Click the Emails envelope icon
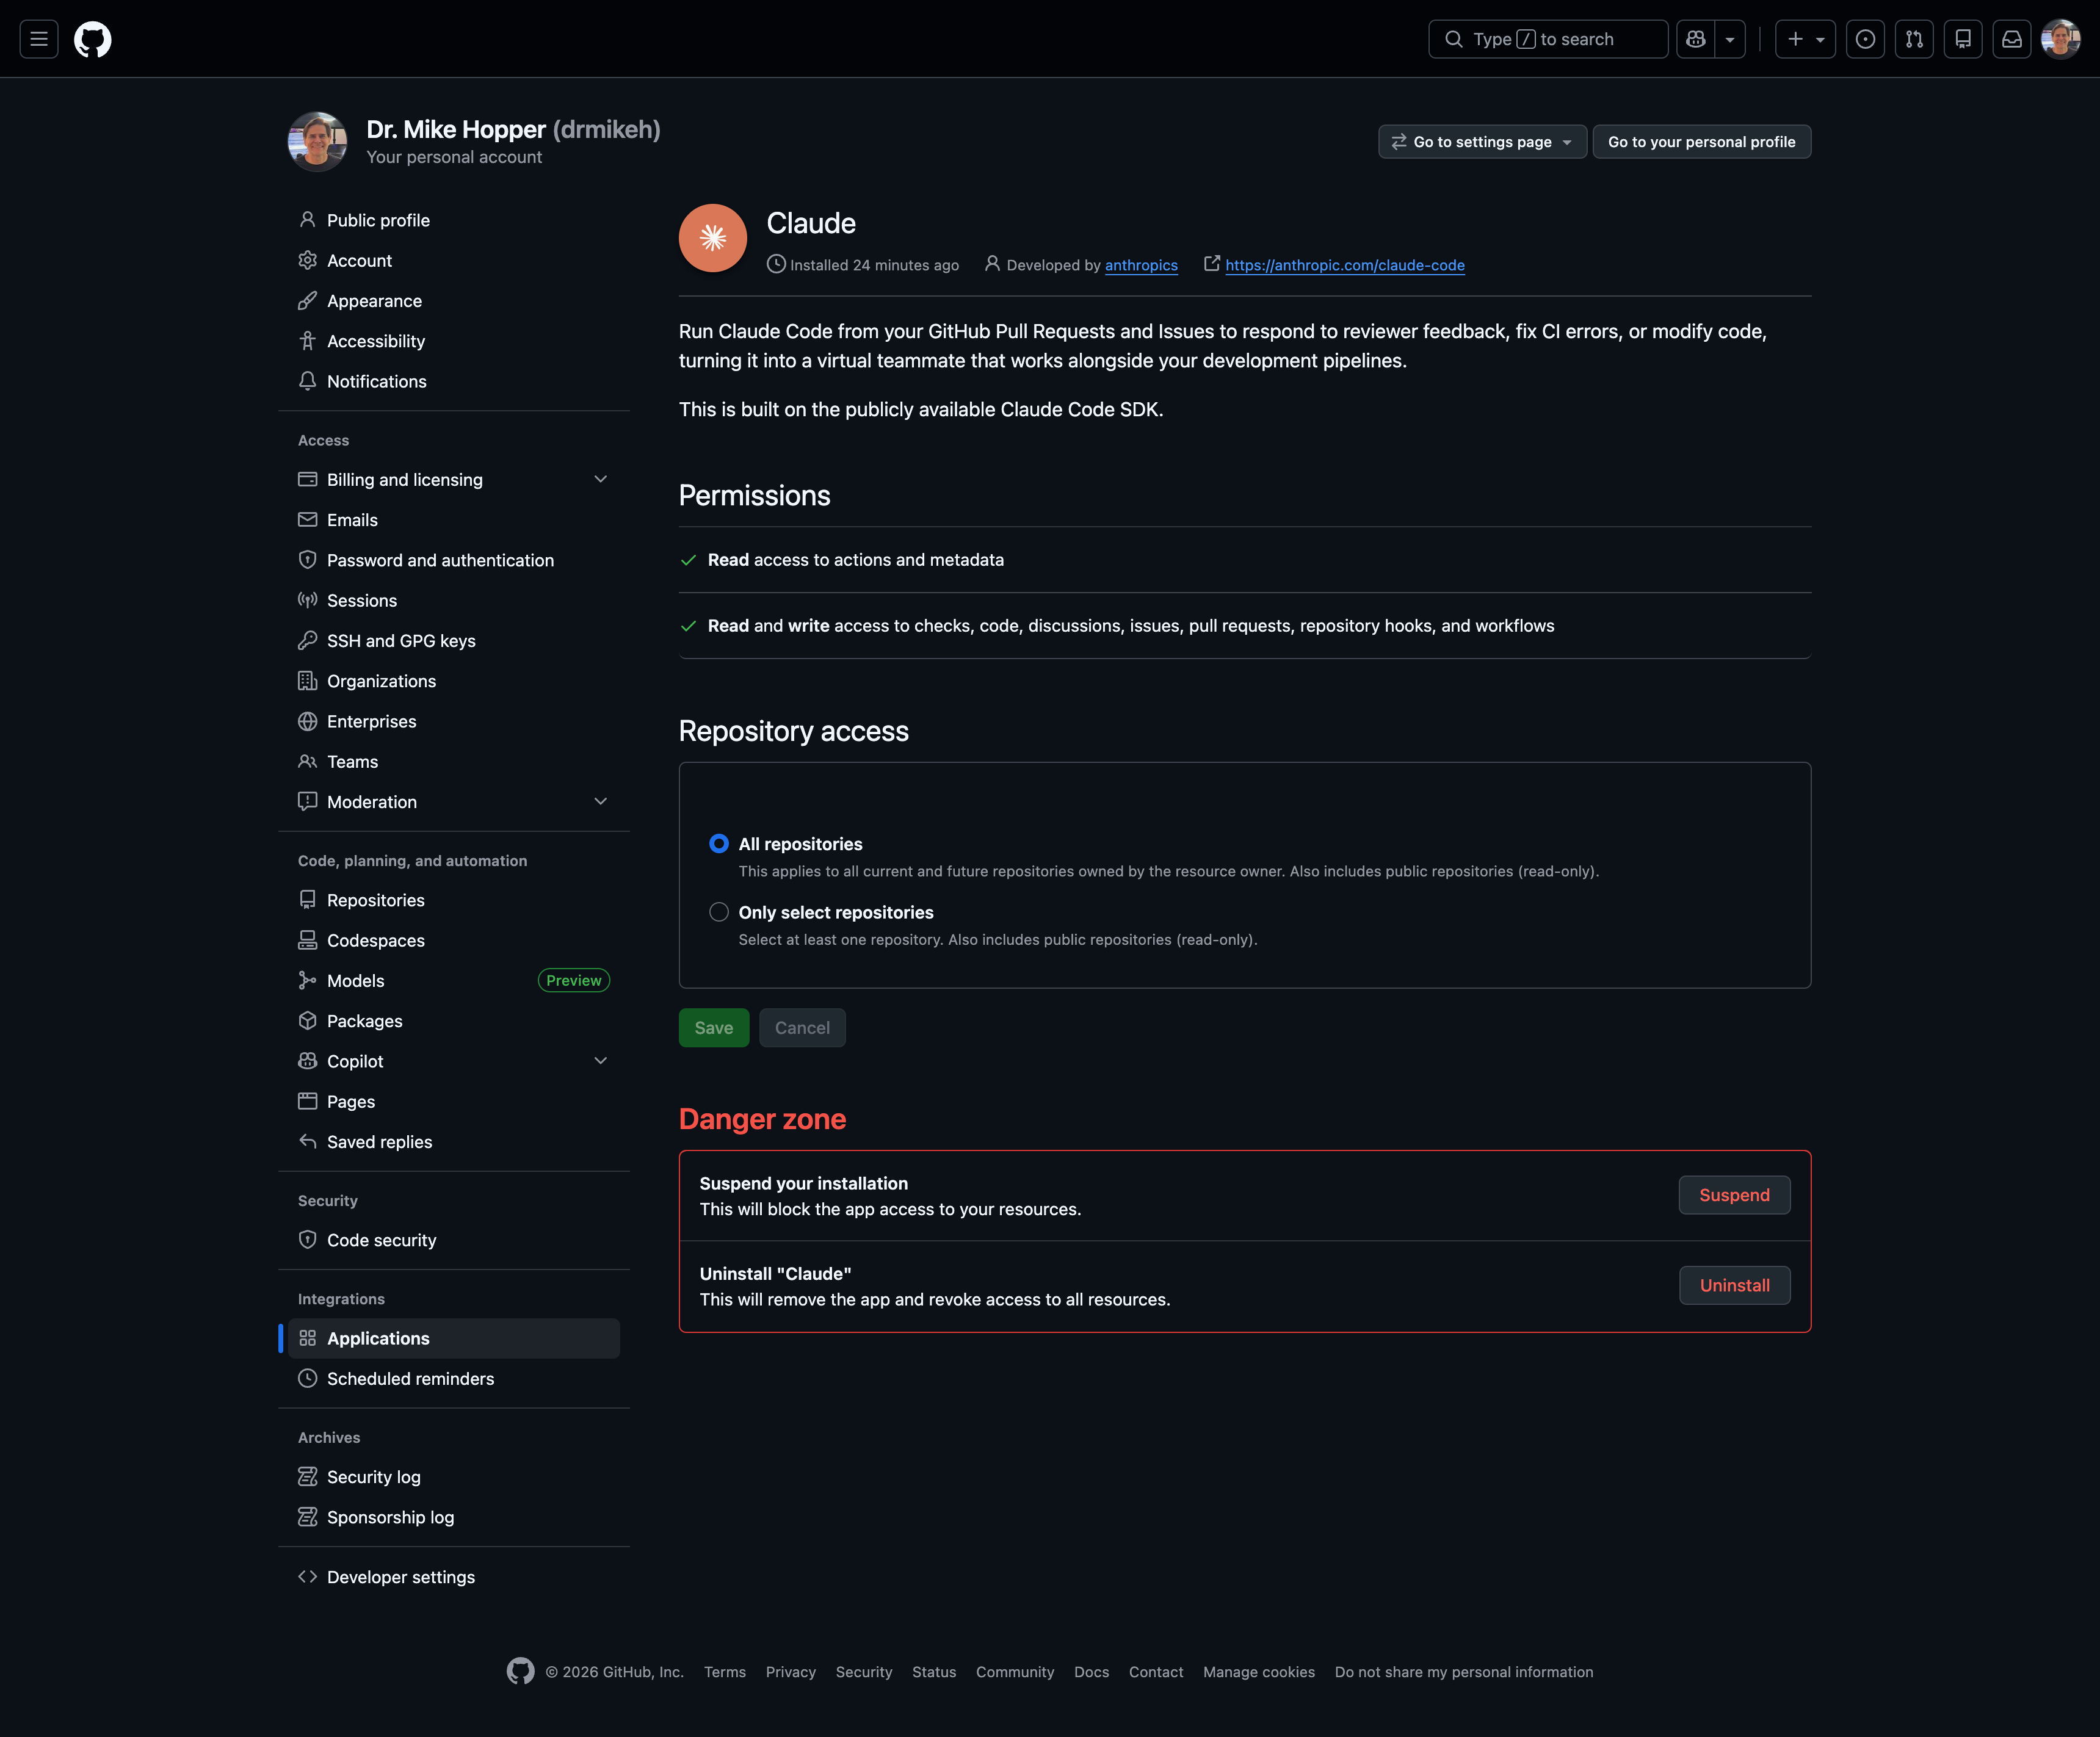This screenshot has height=1737, width=2100. [308, 520]
